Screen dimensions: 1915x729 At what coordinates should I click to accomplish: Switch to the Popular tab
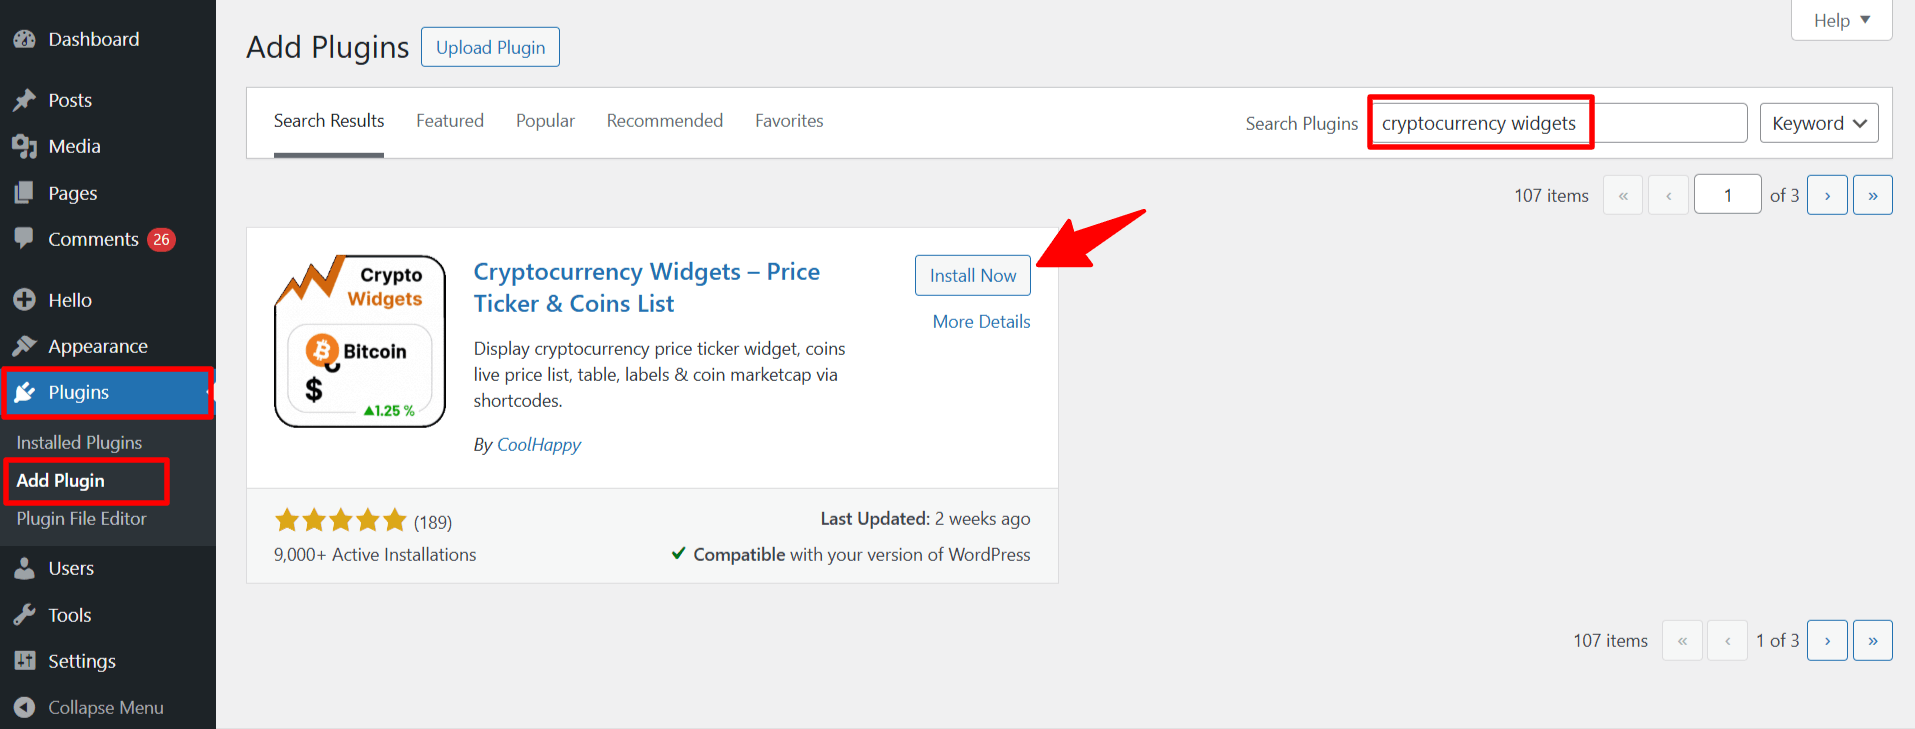pos(545,121)
